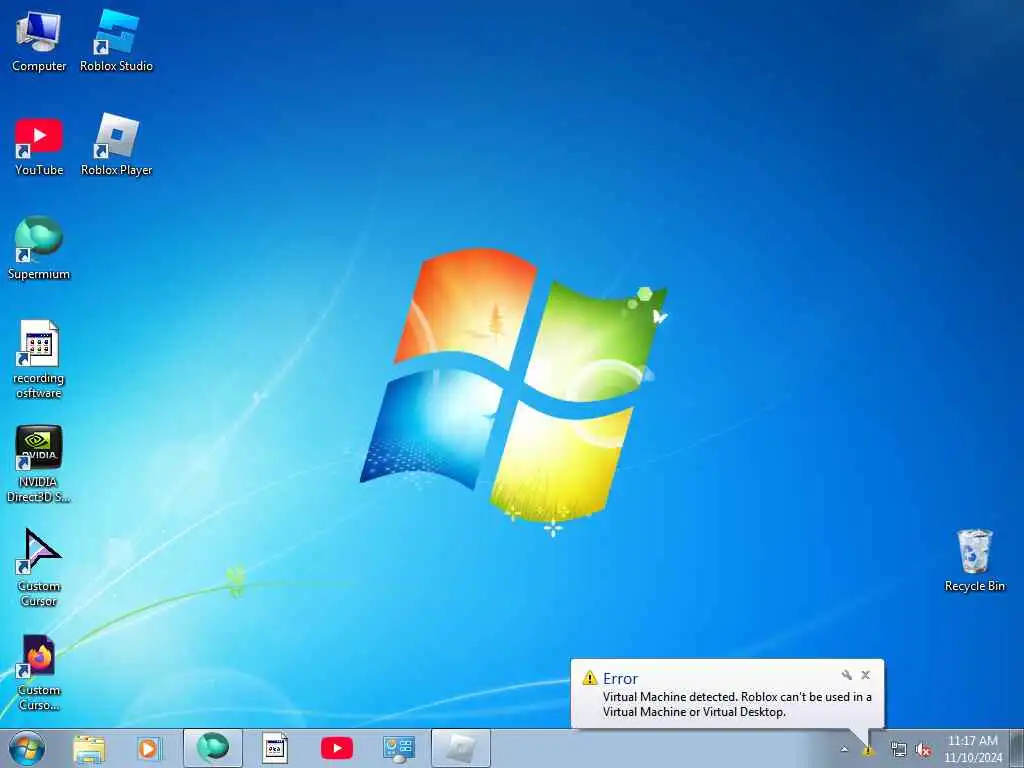The image size is (1024, 768).
Task: Show hidden tray icons arrow
Action: (x=844, y=749)
